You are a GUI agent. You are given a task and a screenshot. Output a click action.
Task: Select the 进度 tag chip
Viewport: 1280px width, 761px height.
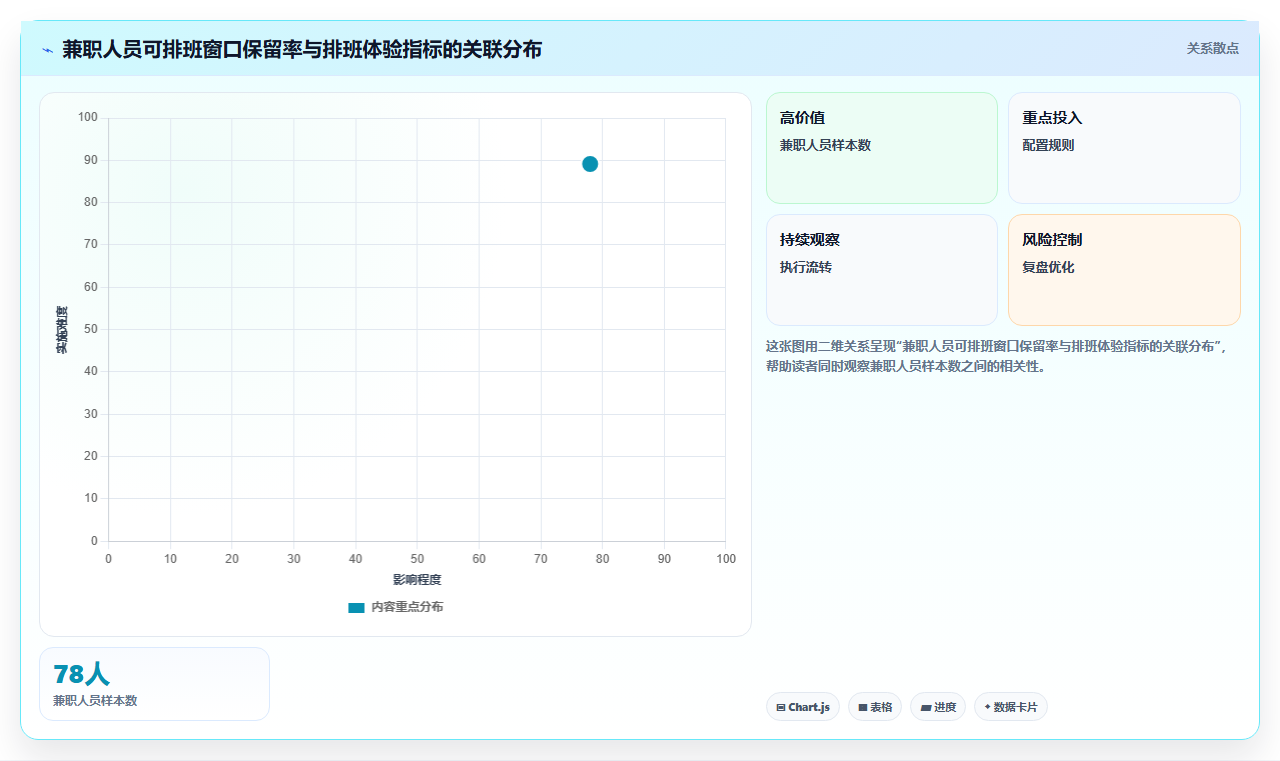coord(938,707)
